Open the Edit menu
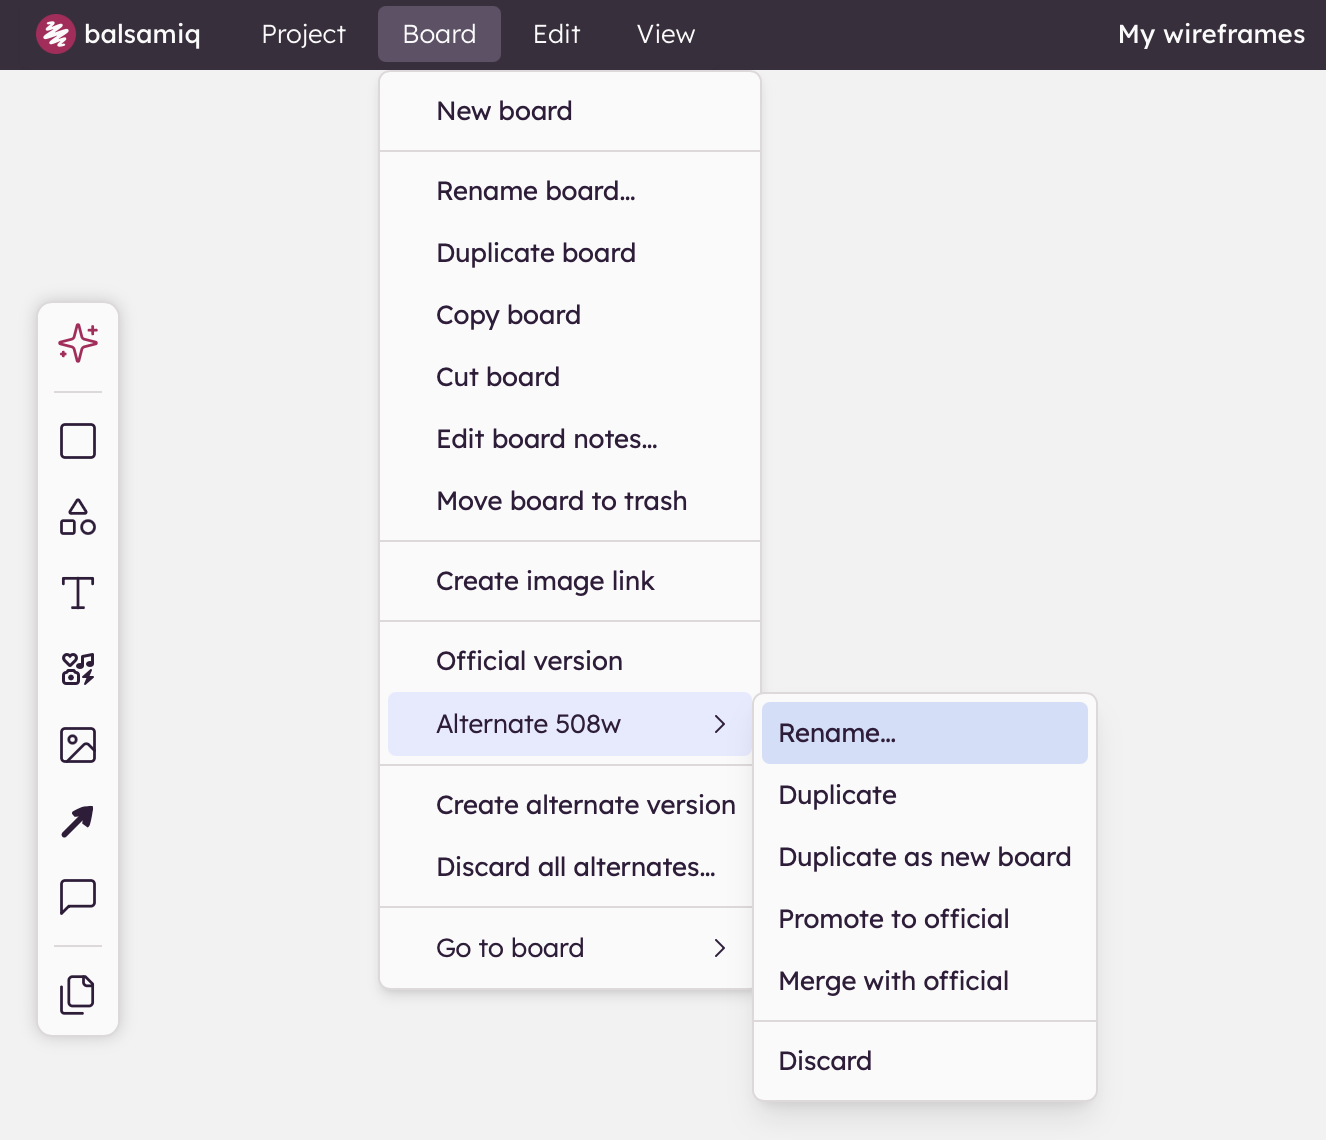The image size is (1326, 1140). pos(556,34)
